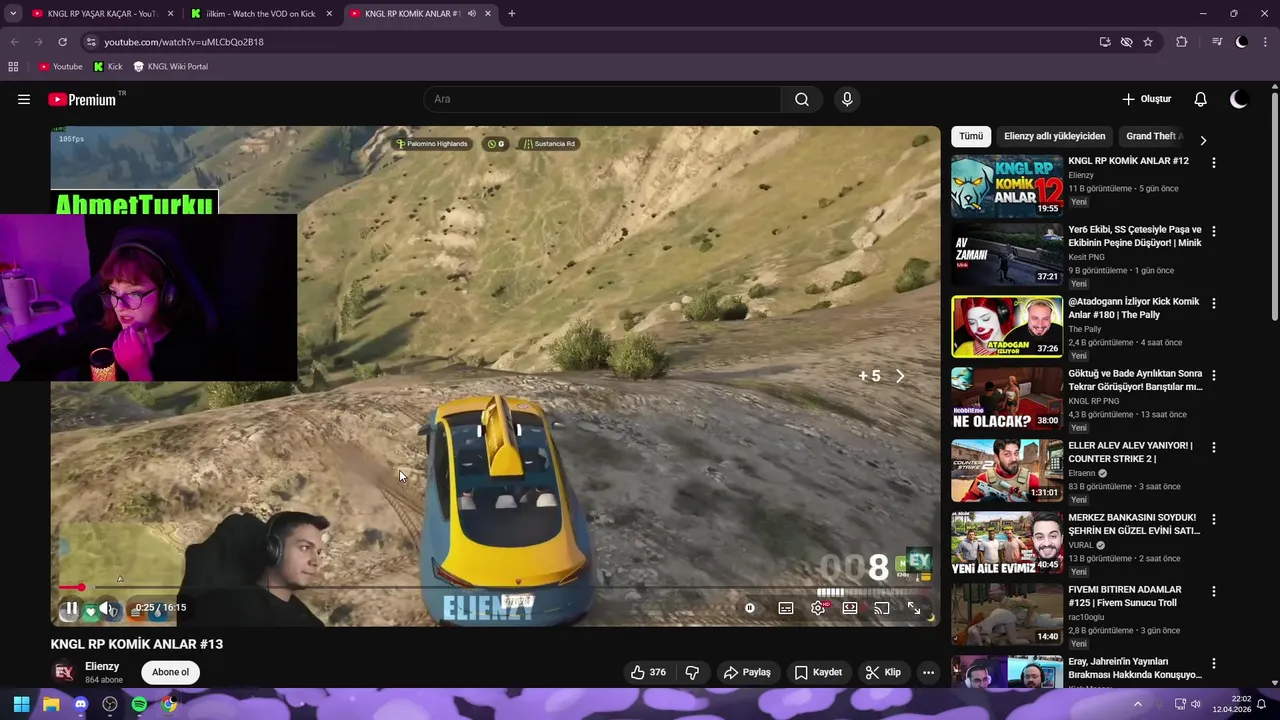The image size is (1280, 720).
Task: Switch to theater mode view
Action: (x=850, y=608)
